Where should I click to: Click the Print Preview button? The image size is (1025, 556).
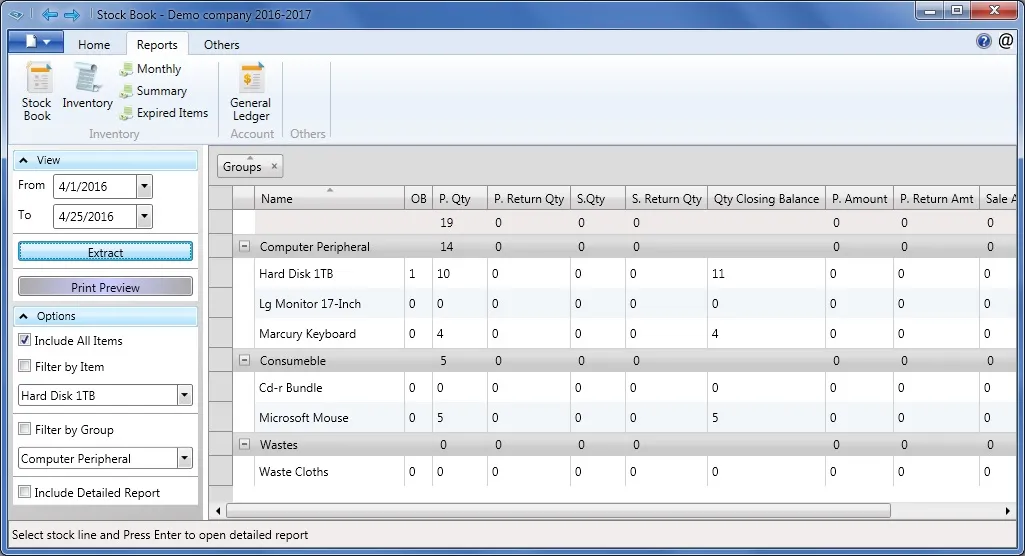105,287
